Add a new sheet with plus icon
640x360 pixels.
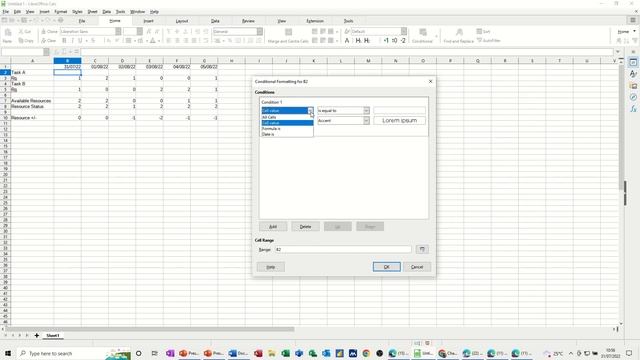37,336
